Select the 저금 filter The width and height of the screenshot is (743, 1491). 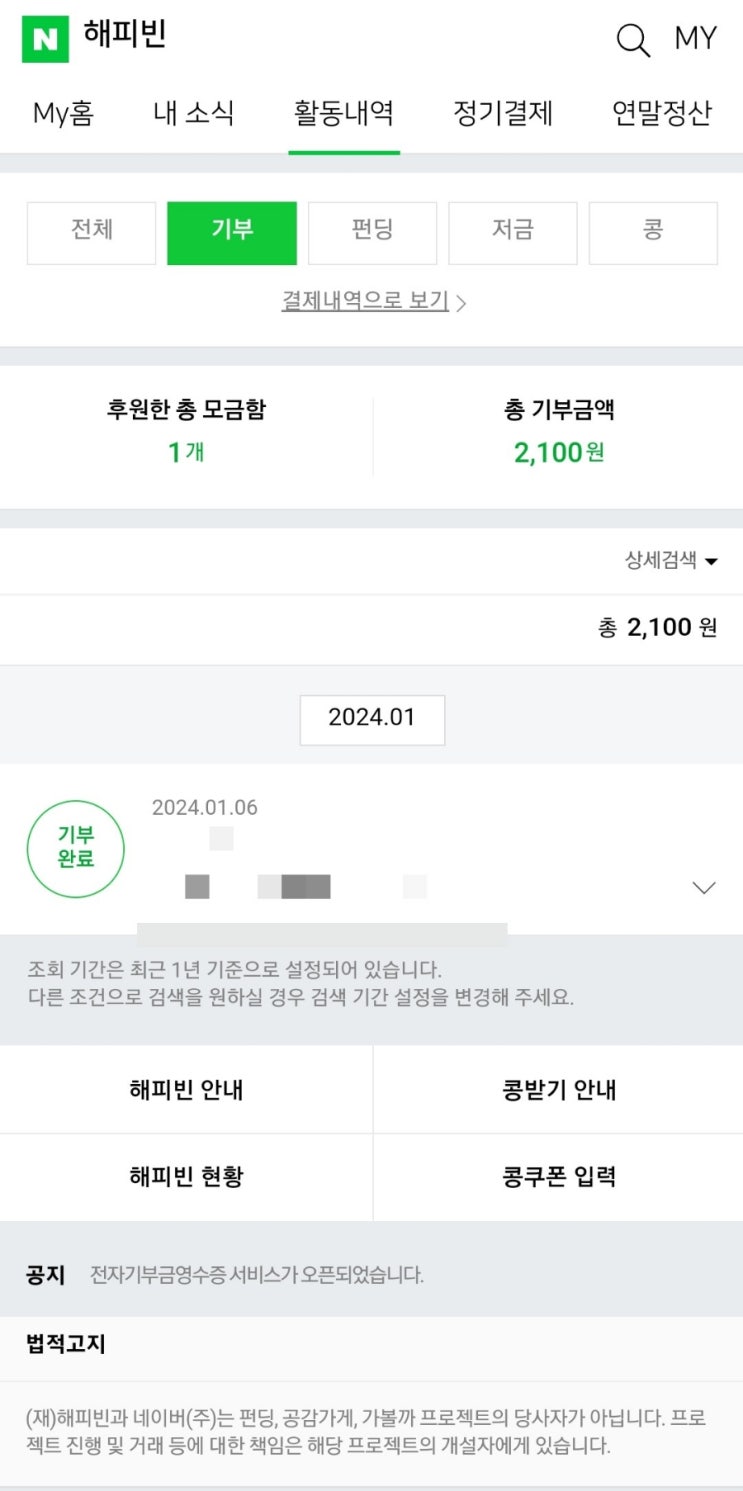(x=512, y=232)
